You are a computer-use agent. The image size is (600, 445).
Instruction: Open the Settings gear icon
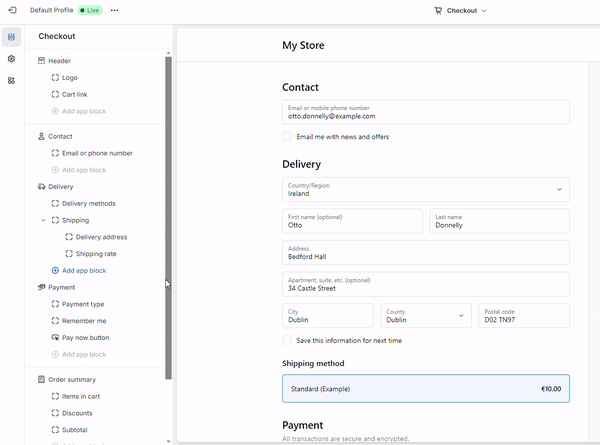(x=11, y=59)
